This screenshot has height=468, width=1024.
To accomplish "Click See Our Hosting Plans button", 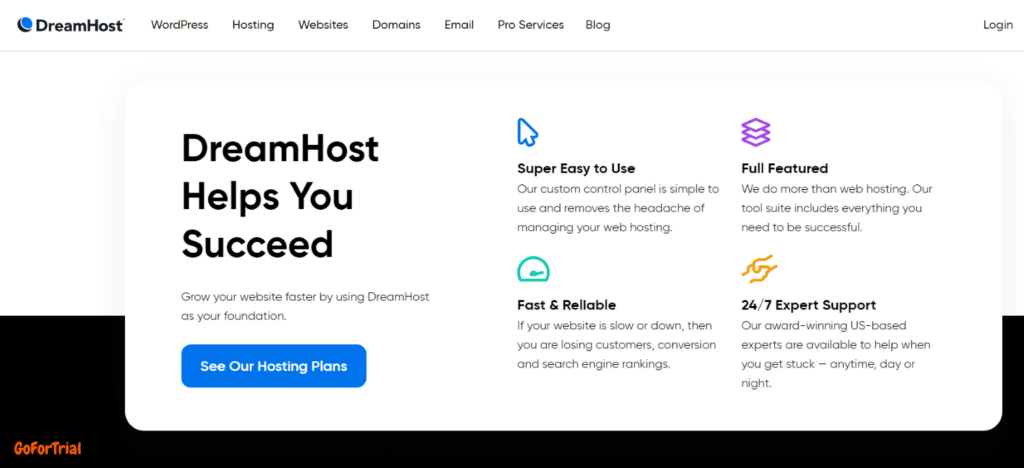I will click(274, 366).
